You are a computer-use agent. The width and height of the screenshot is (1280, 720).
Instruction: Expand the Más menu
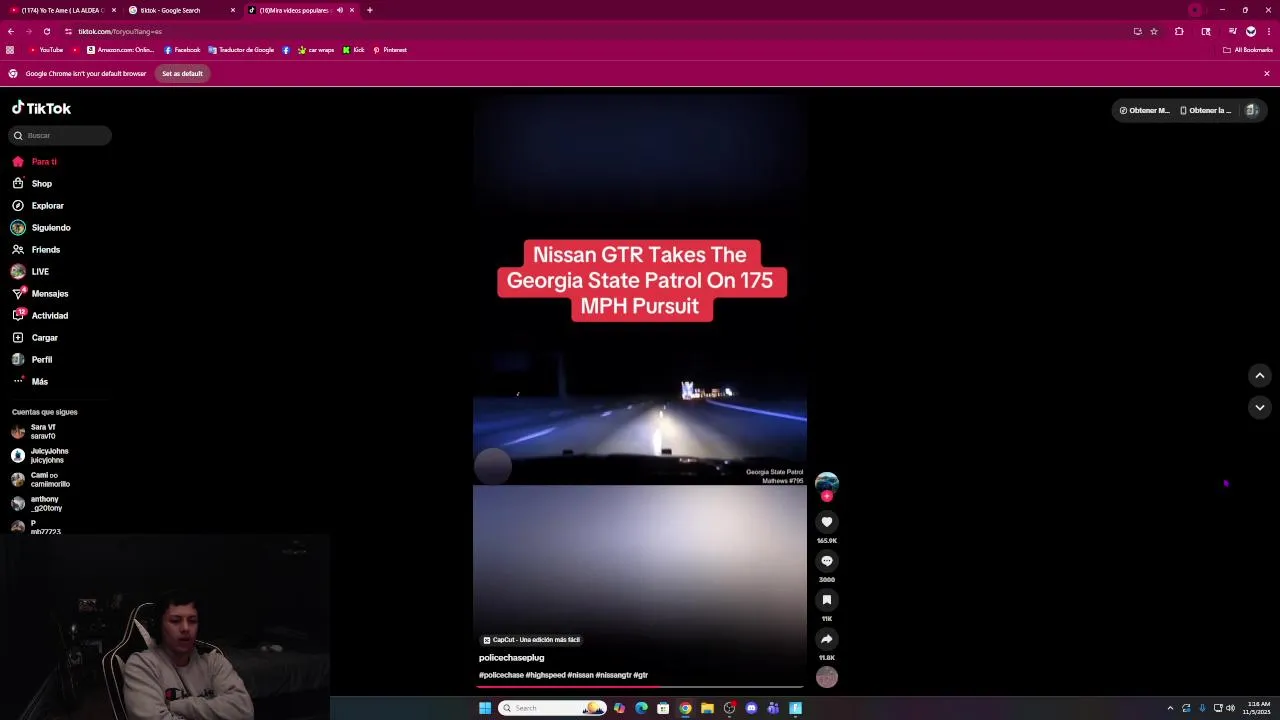[30, 382]
